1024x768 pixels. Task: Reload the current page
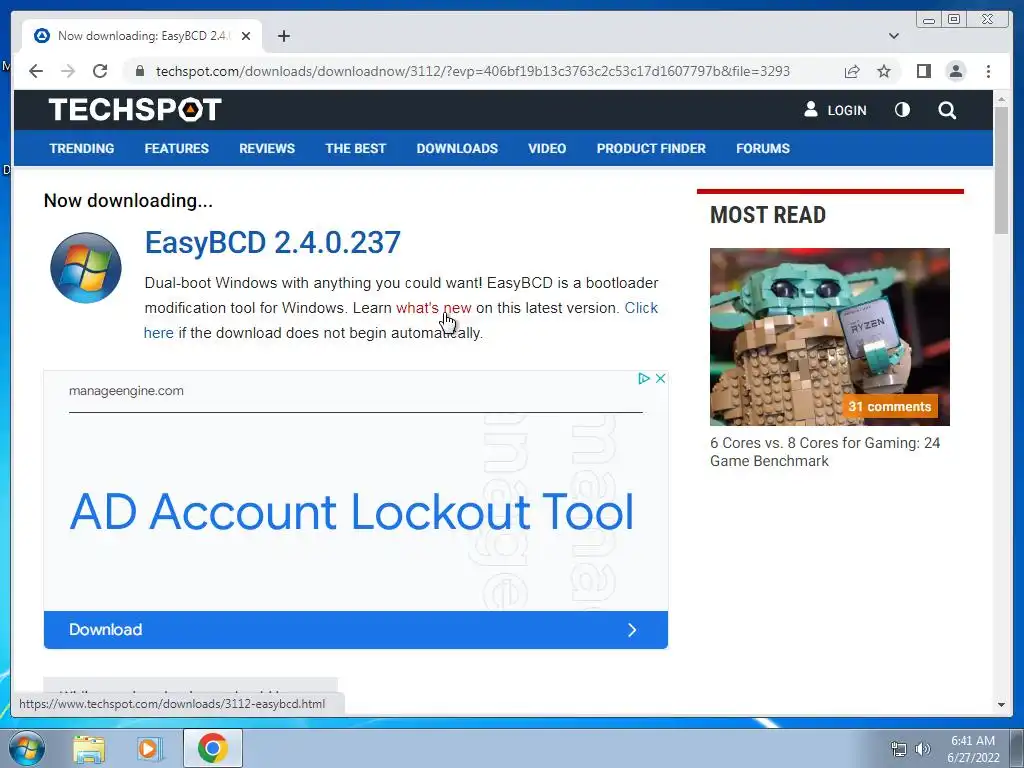pyautogui.click(x=100, y=71)
